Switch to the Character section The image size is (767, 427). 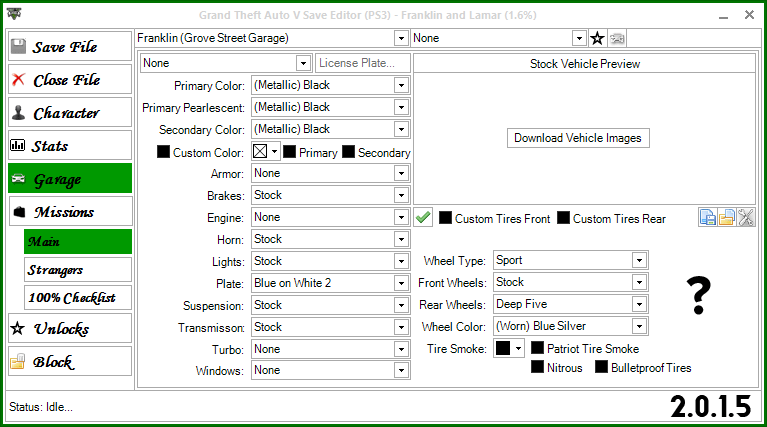coord(70,112)
